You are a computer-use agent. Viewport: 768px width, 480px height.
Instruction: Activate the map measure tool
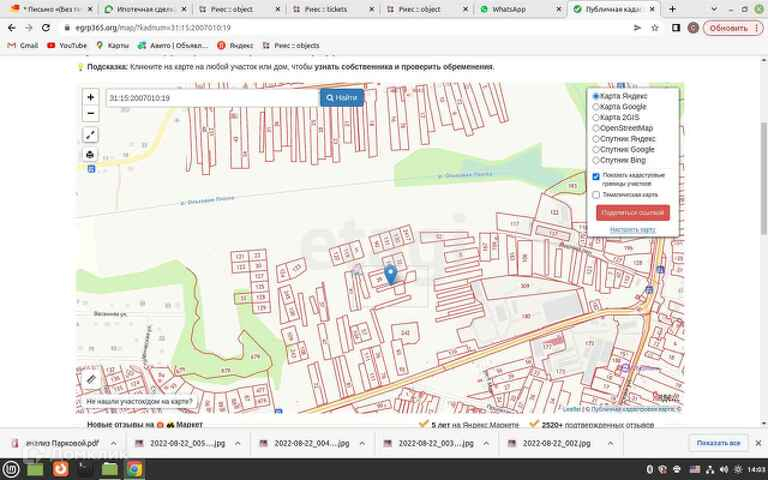pyautogui.click(x=90, y=134)
